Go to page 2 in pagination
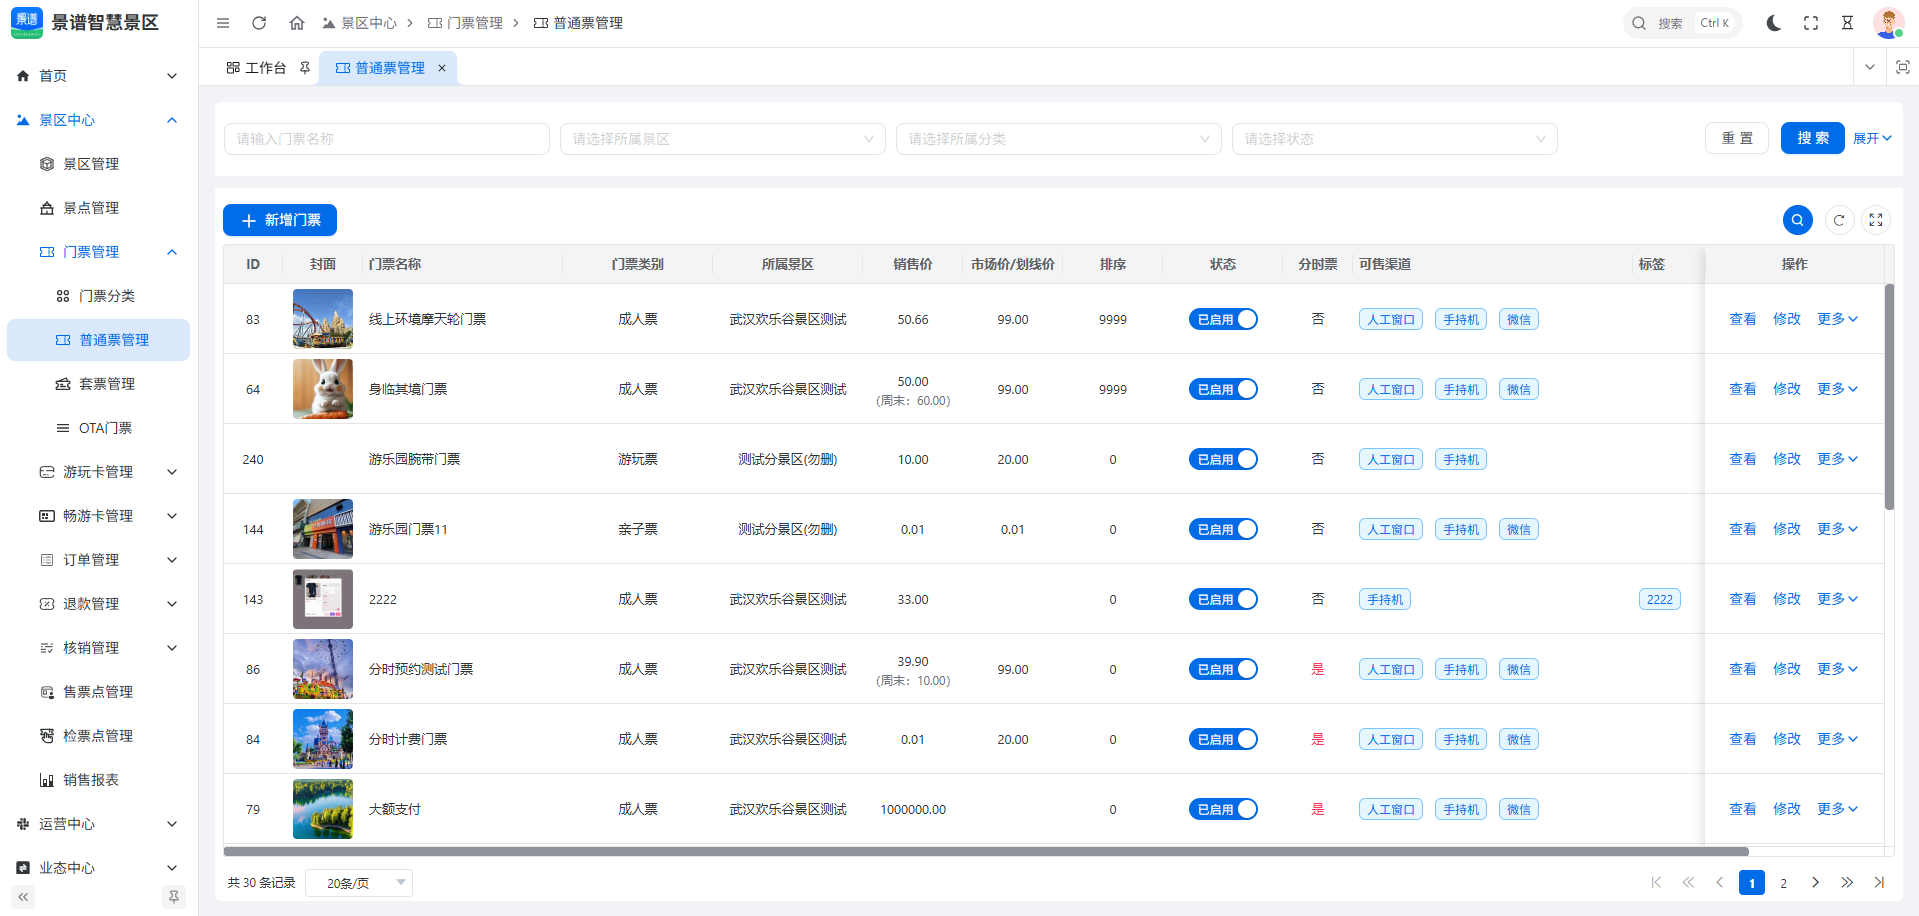 tap(1783, 882)
